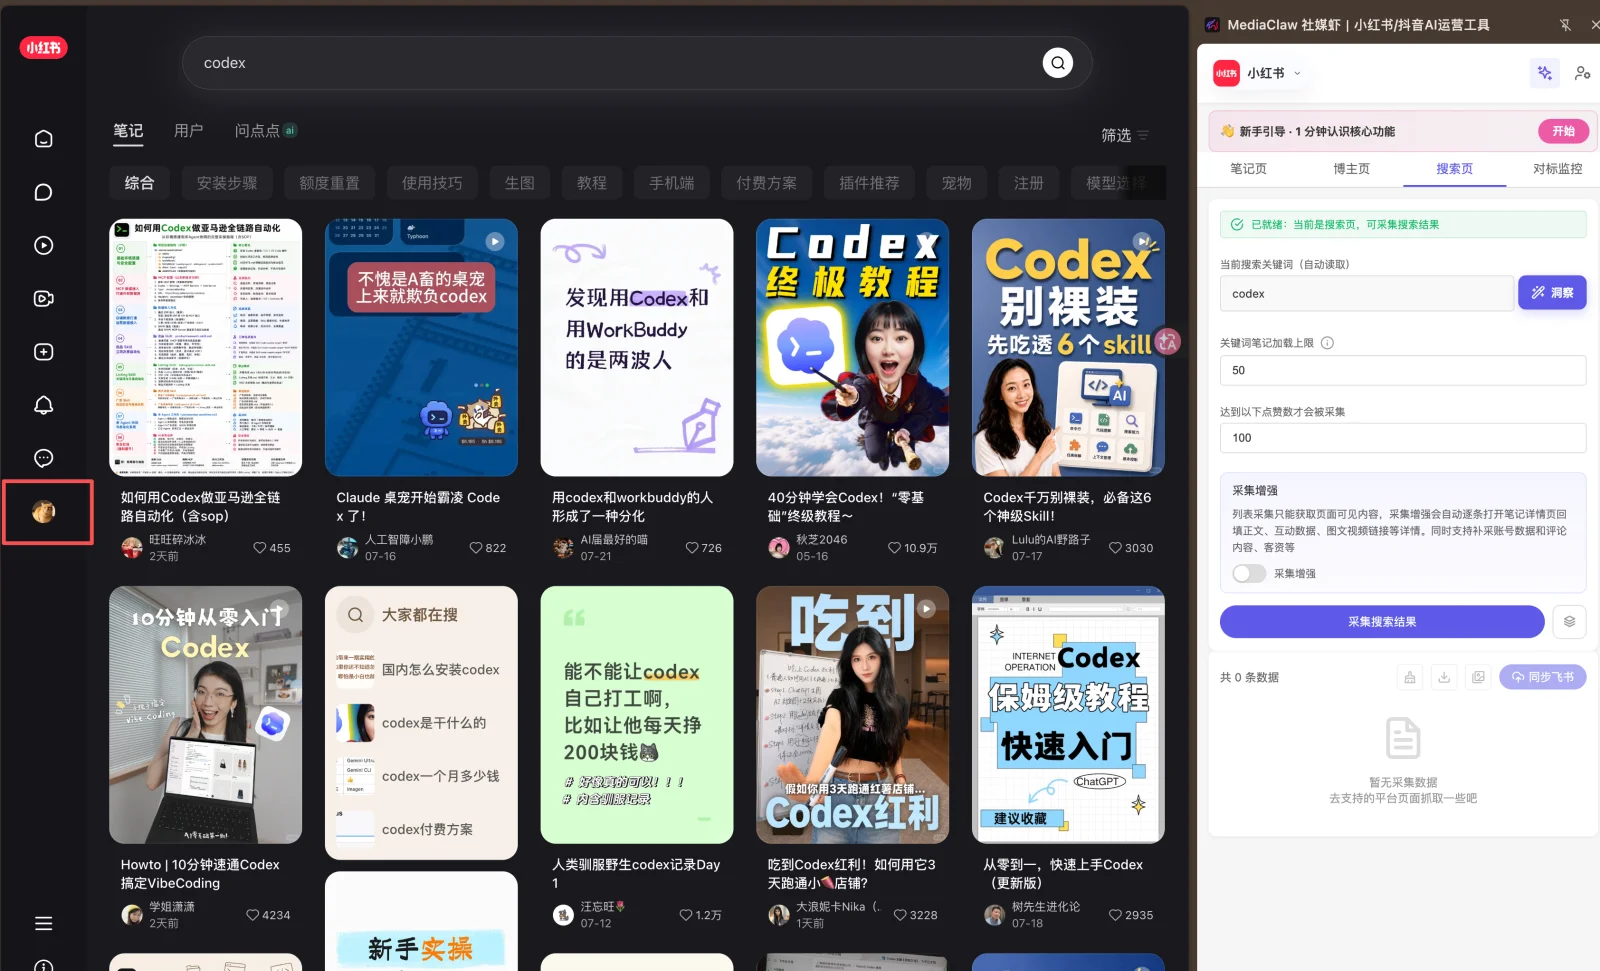The image size is (1600, 971).
Task: Open the home icon in the sidebar
Action: (x=43, y=139)
